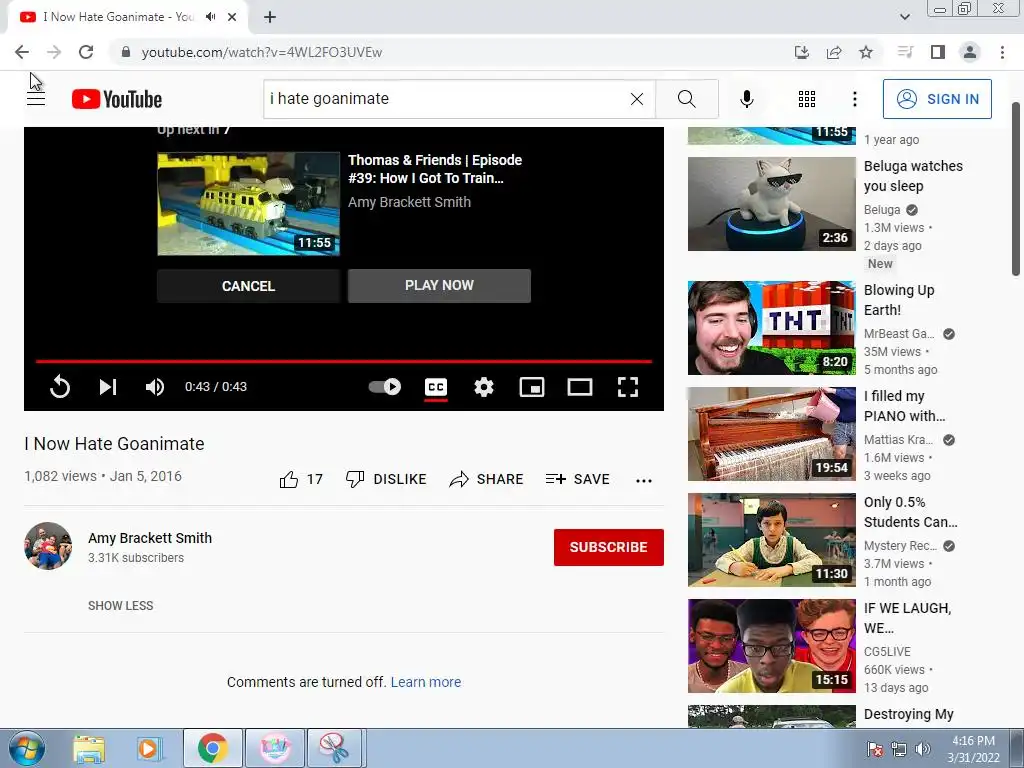1024x768 pixels.
Task: Open Only 0.5% Students Can video title
Action: pyautogui.click(x=910, y=512)
